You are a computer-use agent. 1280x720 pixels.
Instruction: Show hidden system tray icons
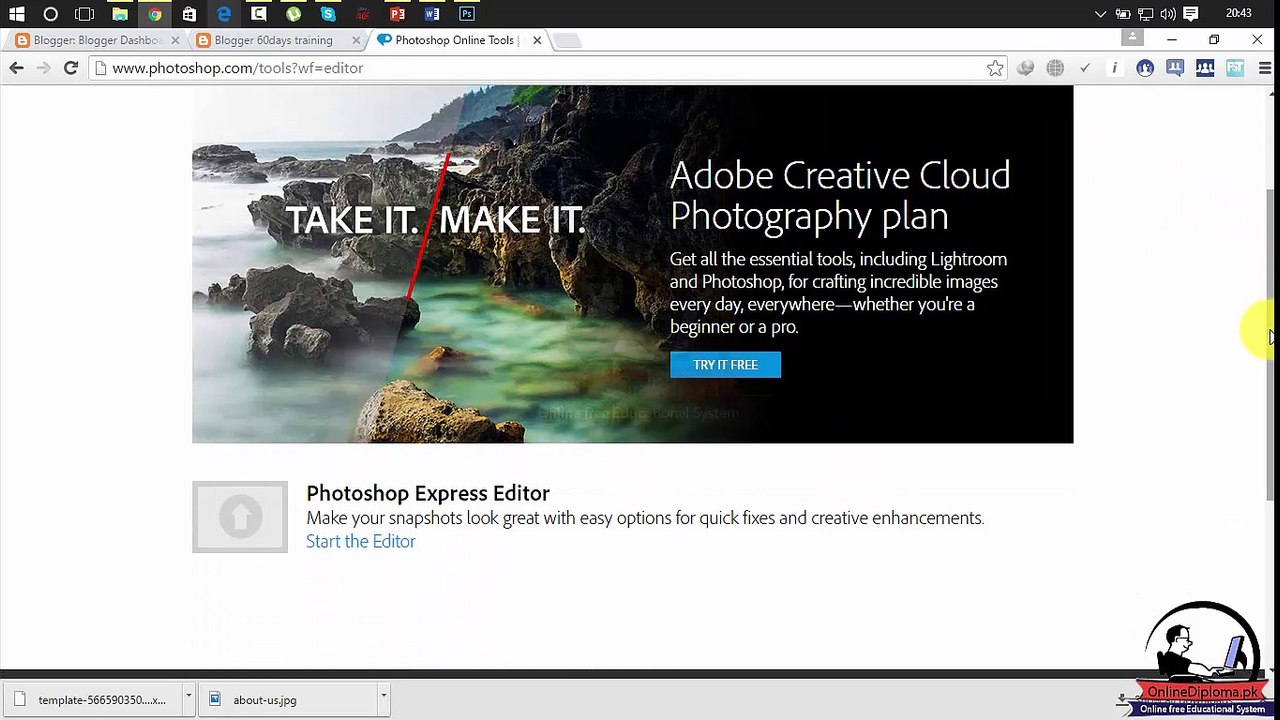click(x=1101, y=14)
